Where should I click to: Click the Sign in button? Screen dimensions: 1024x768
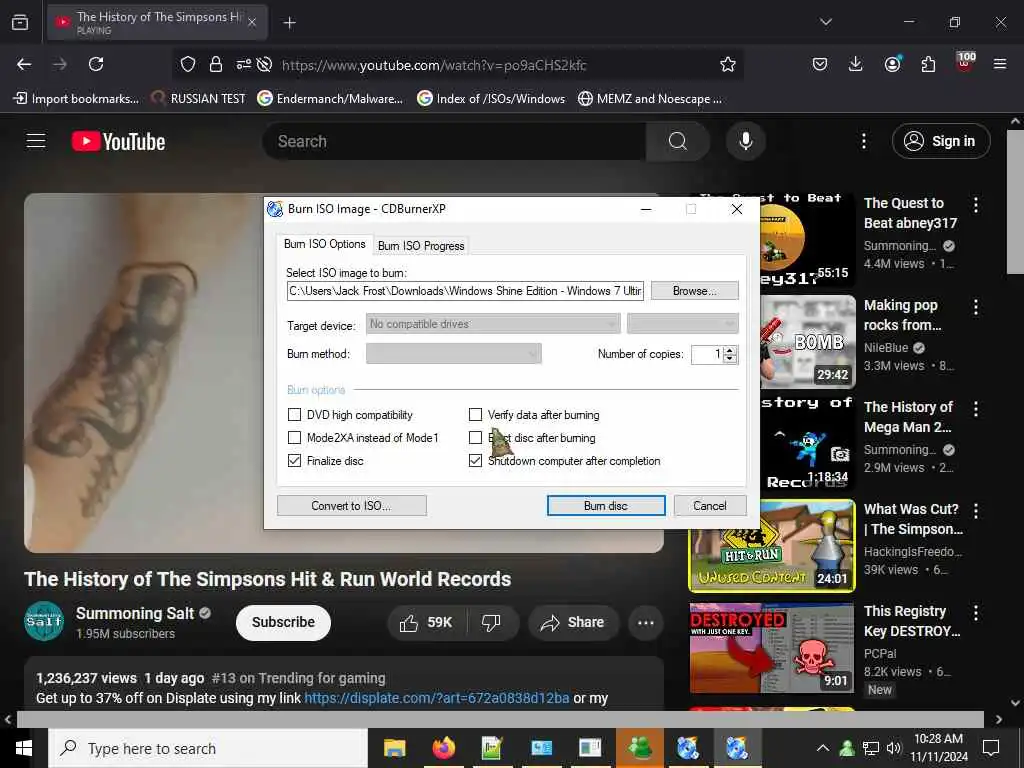(941, 141)
